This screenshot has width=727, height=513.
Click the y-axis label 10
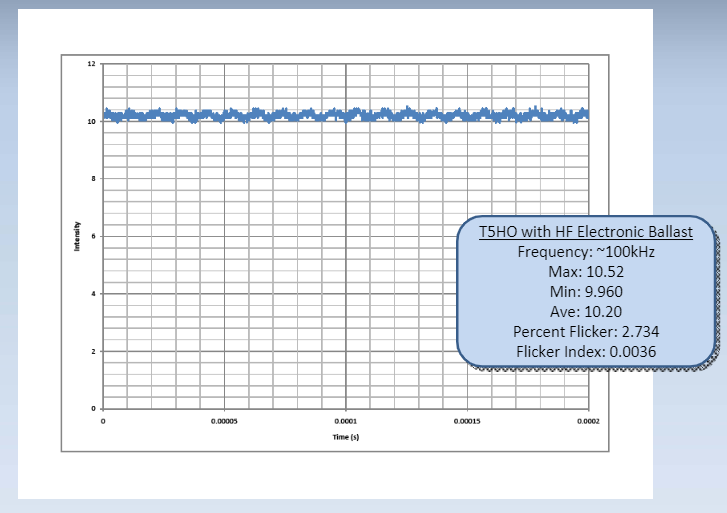pos(92,122)
